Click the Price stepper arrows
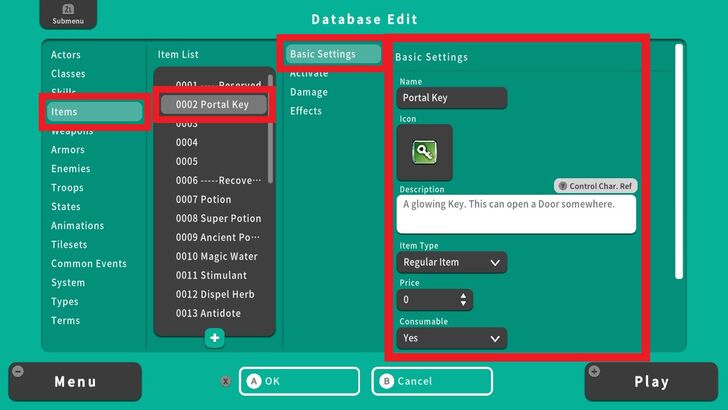Image resolution: width=728 pixels, height=410 pixels. coord(463,300)
